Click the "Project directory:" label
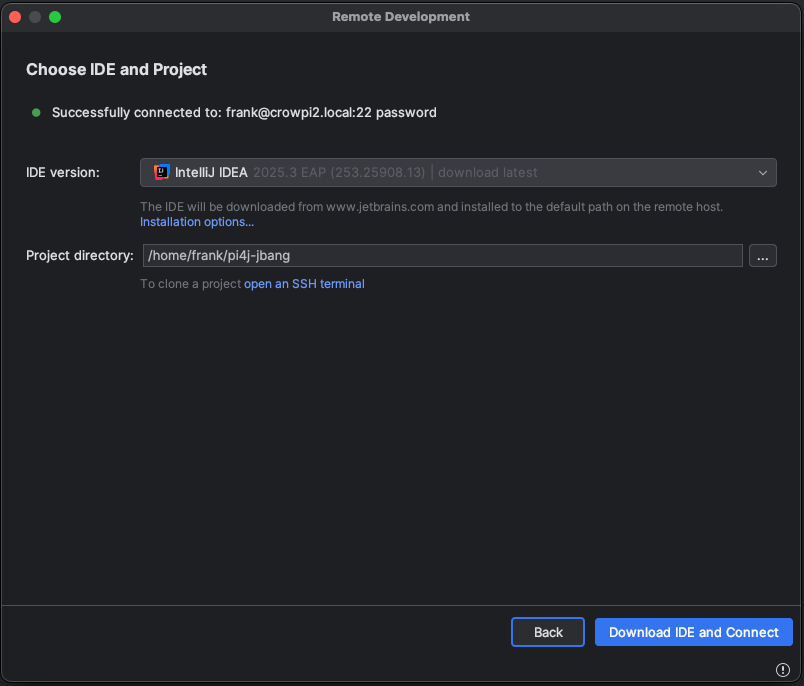 80,256
